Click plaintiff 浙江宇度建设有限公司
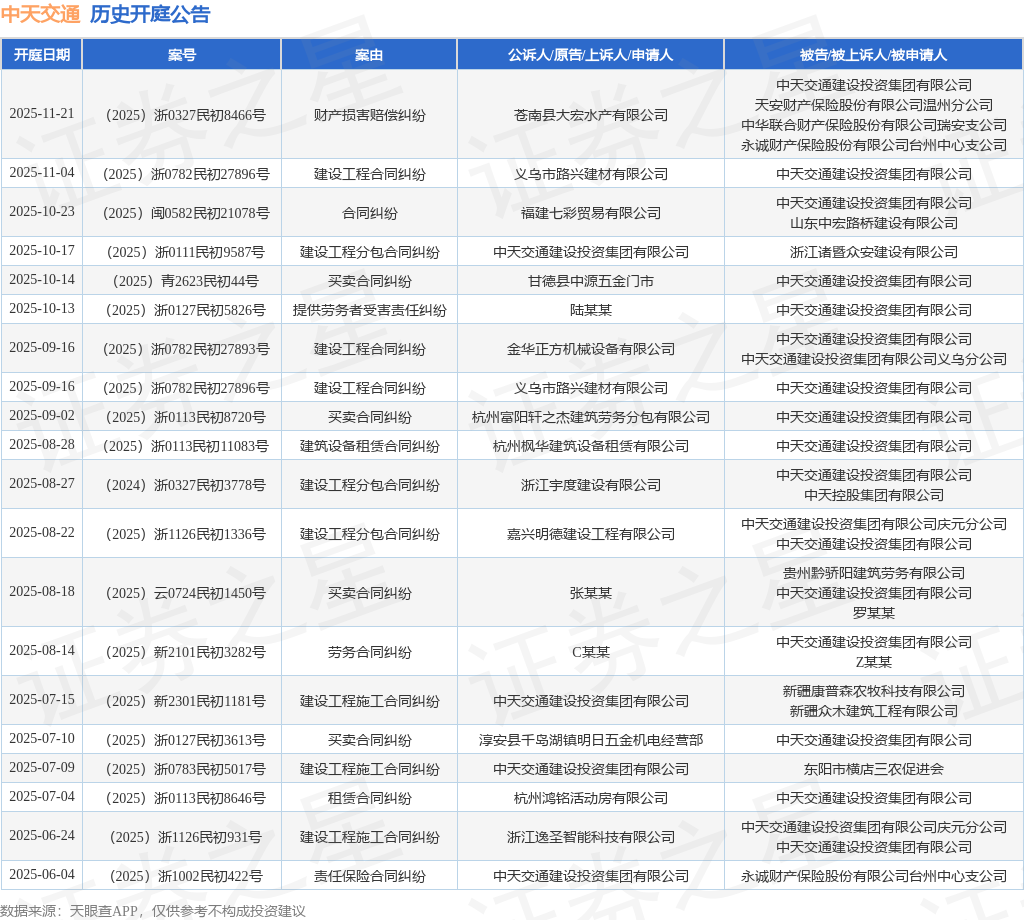This screenshot has width=1024, height=920. pos(590,485)
